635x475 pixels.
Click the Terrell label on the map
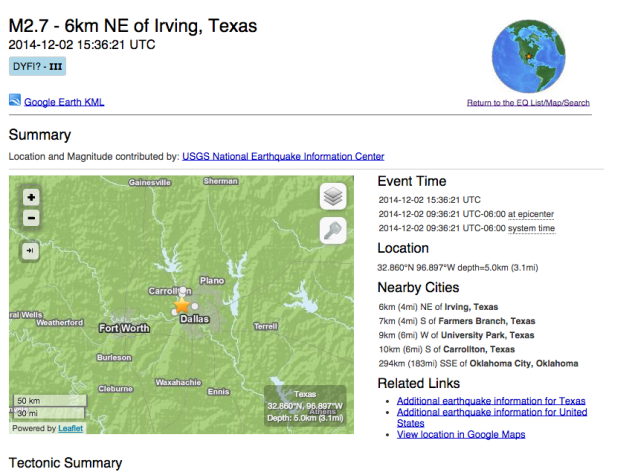pos(266,326)
